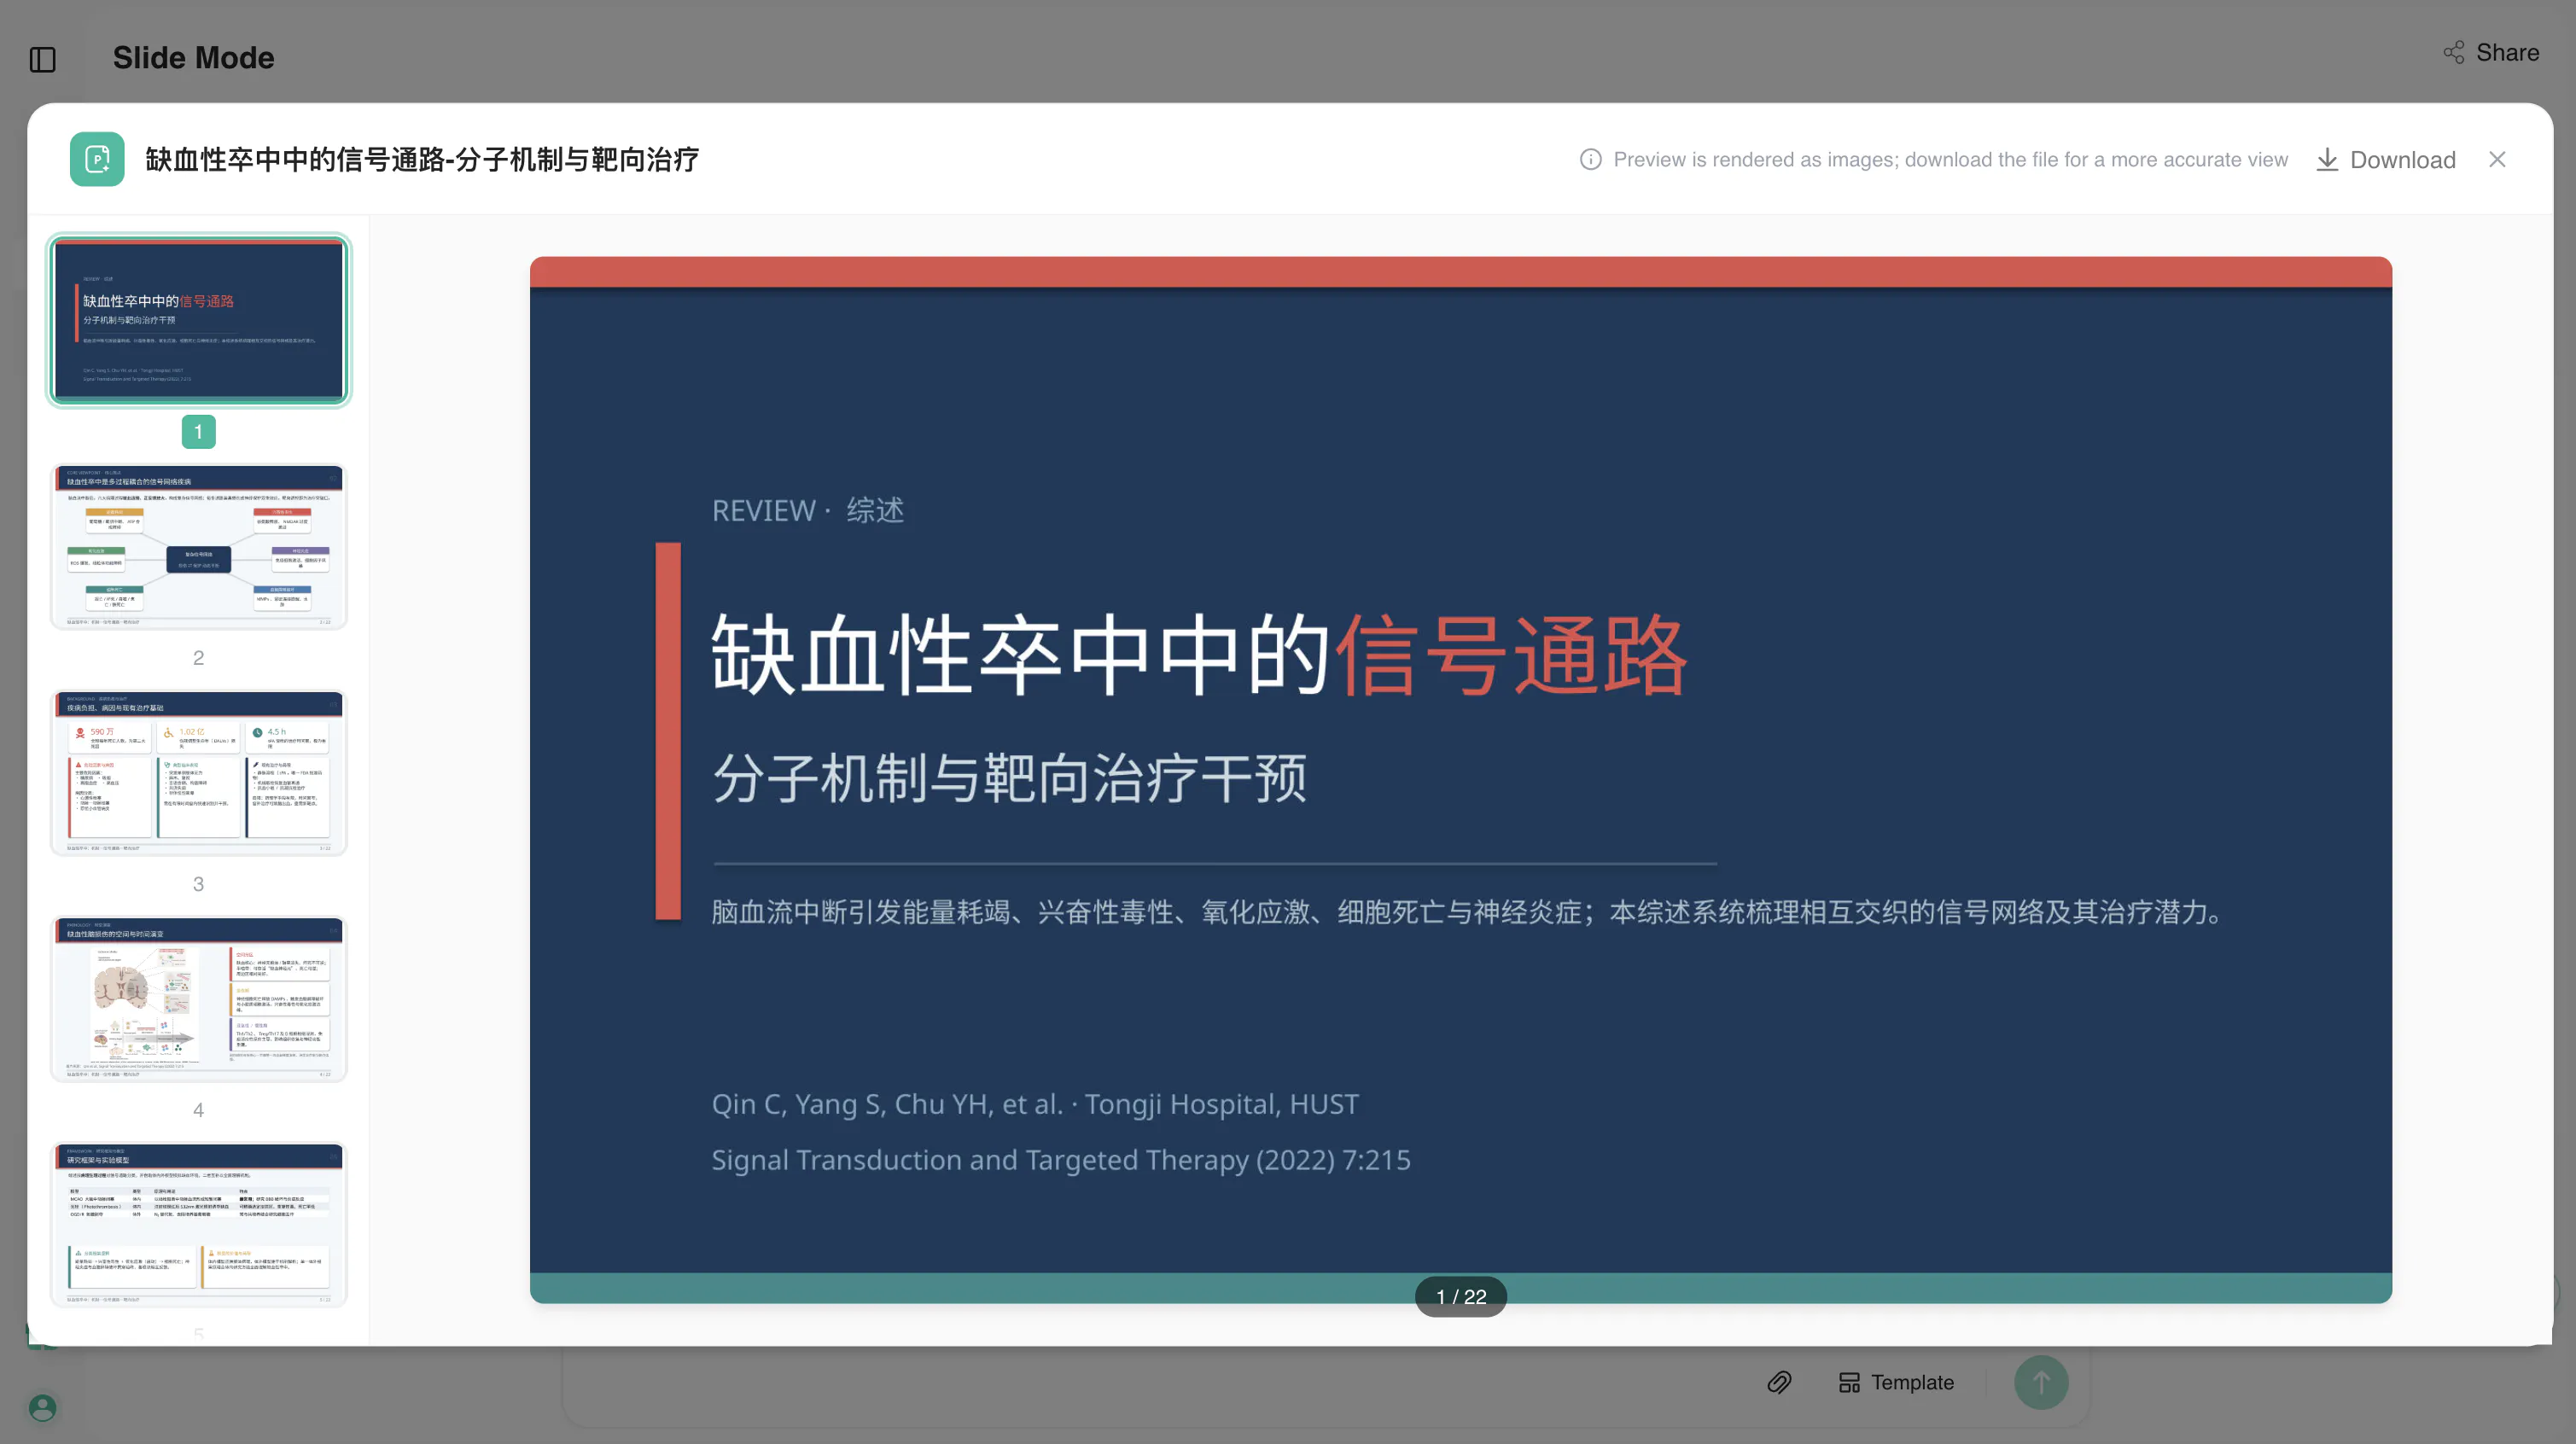The width and height of the screenshot is (2576, 1444).
Task: Open the user profile avatar
Action: pyautogui.click(x=42, y=1407)
